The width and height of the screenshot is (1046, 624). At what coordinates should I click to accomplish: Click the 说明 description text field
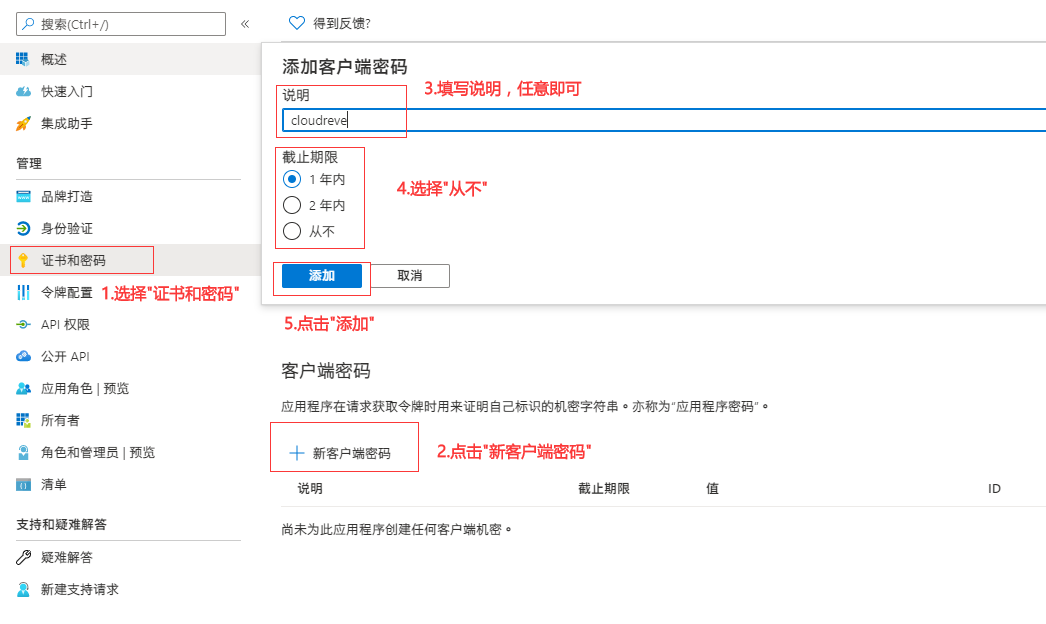[x=660, y=120]
